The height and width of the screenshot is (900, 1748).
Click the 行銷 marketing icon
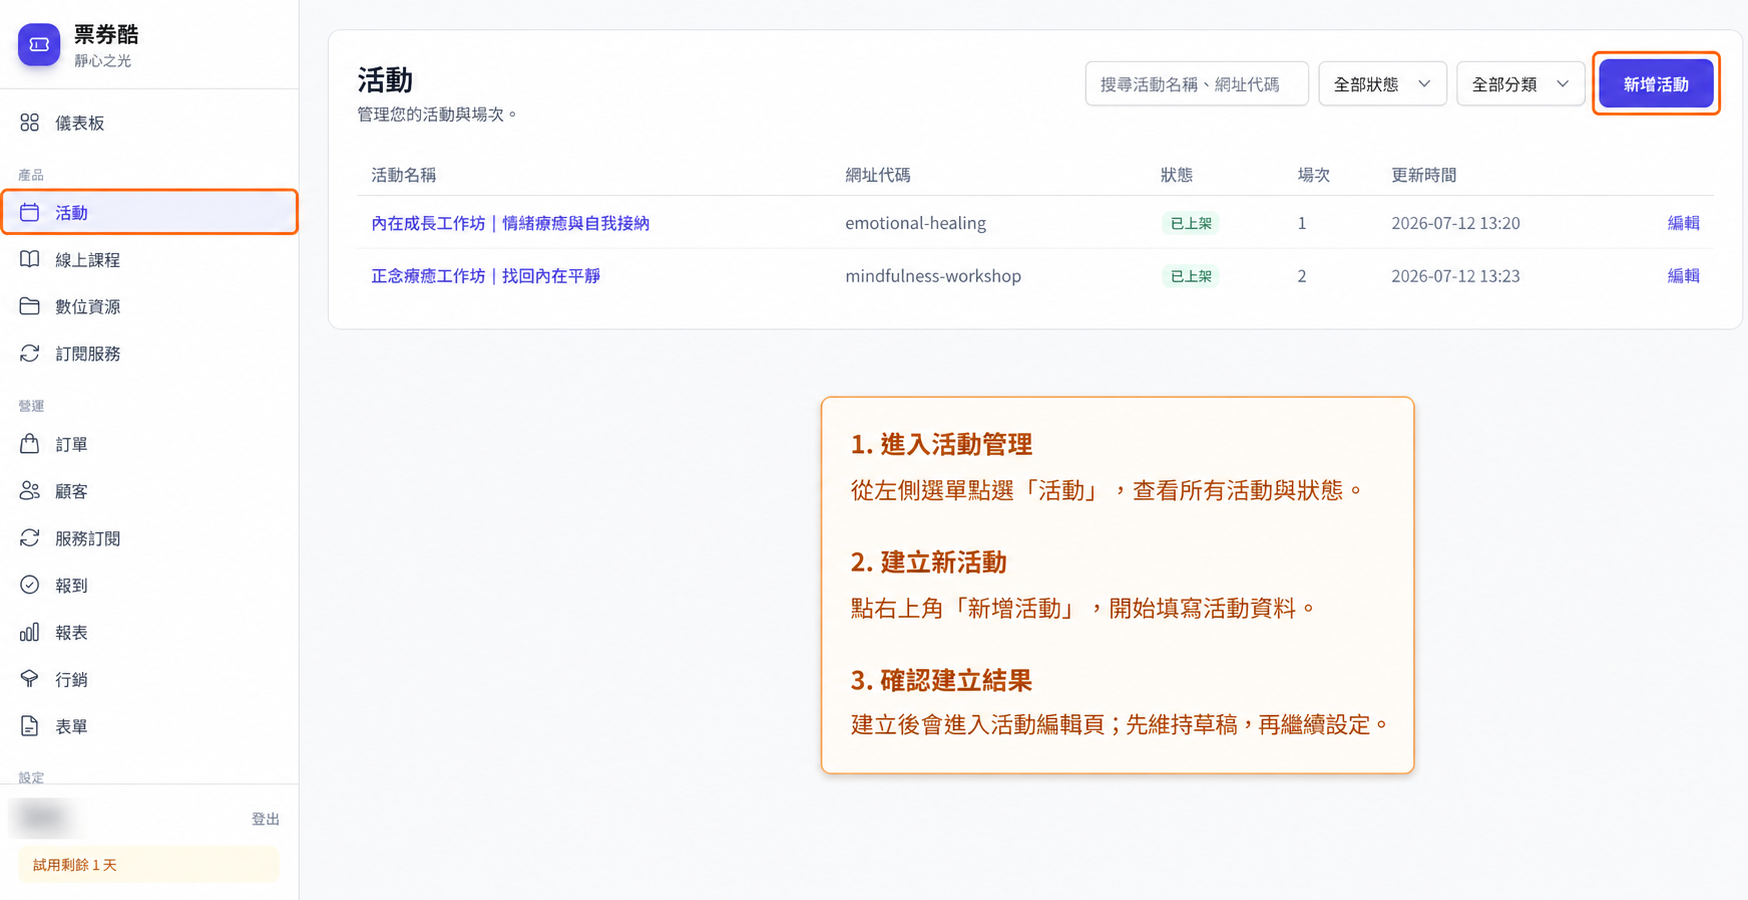point(30,679)
